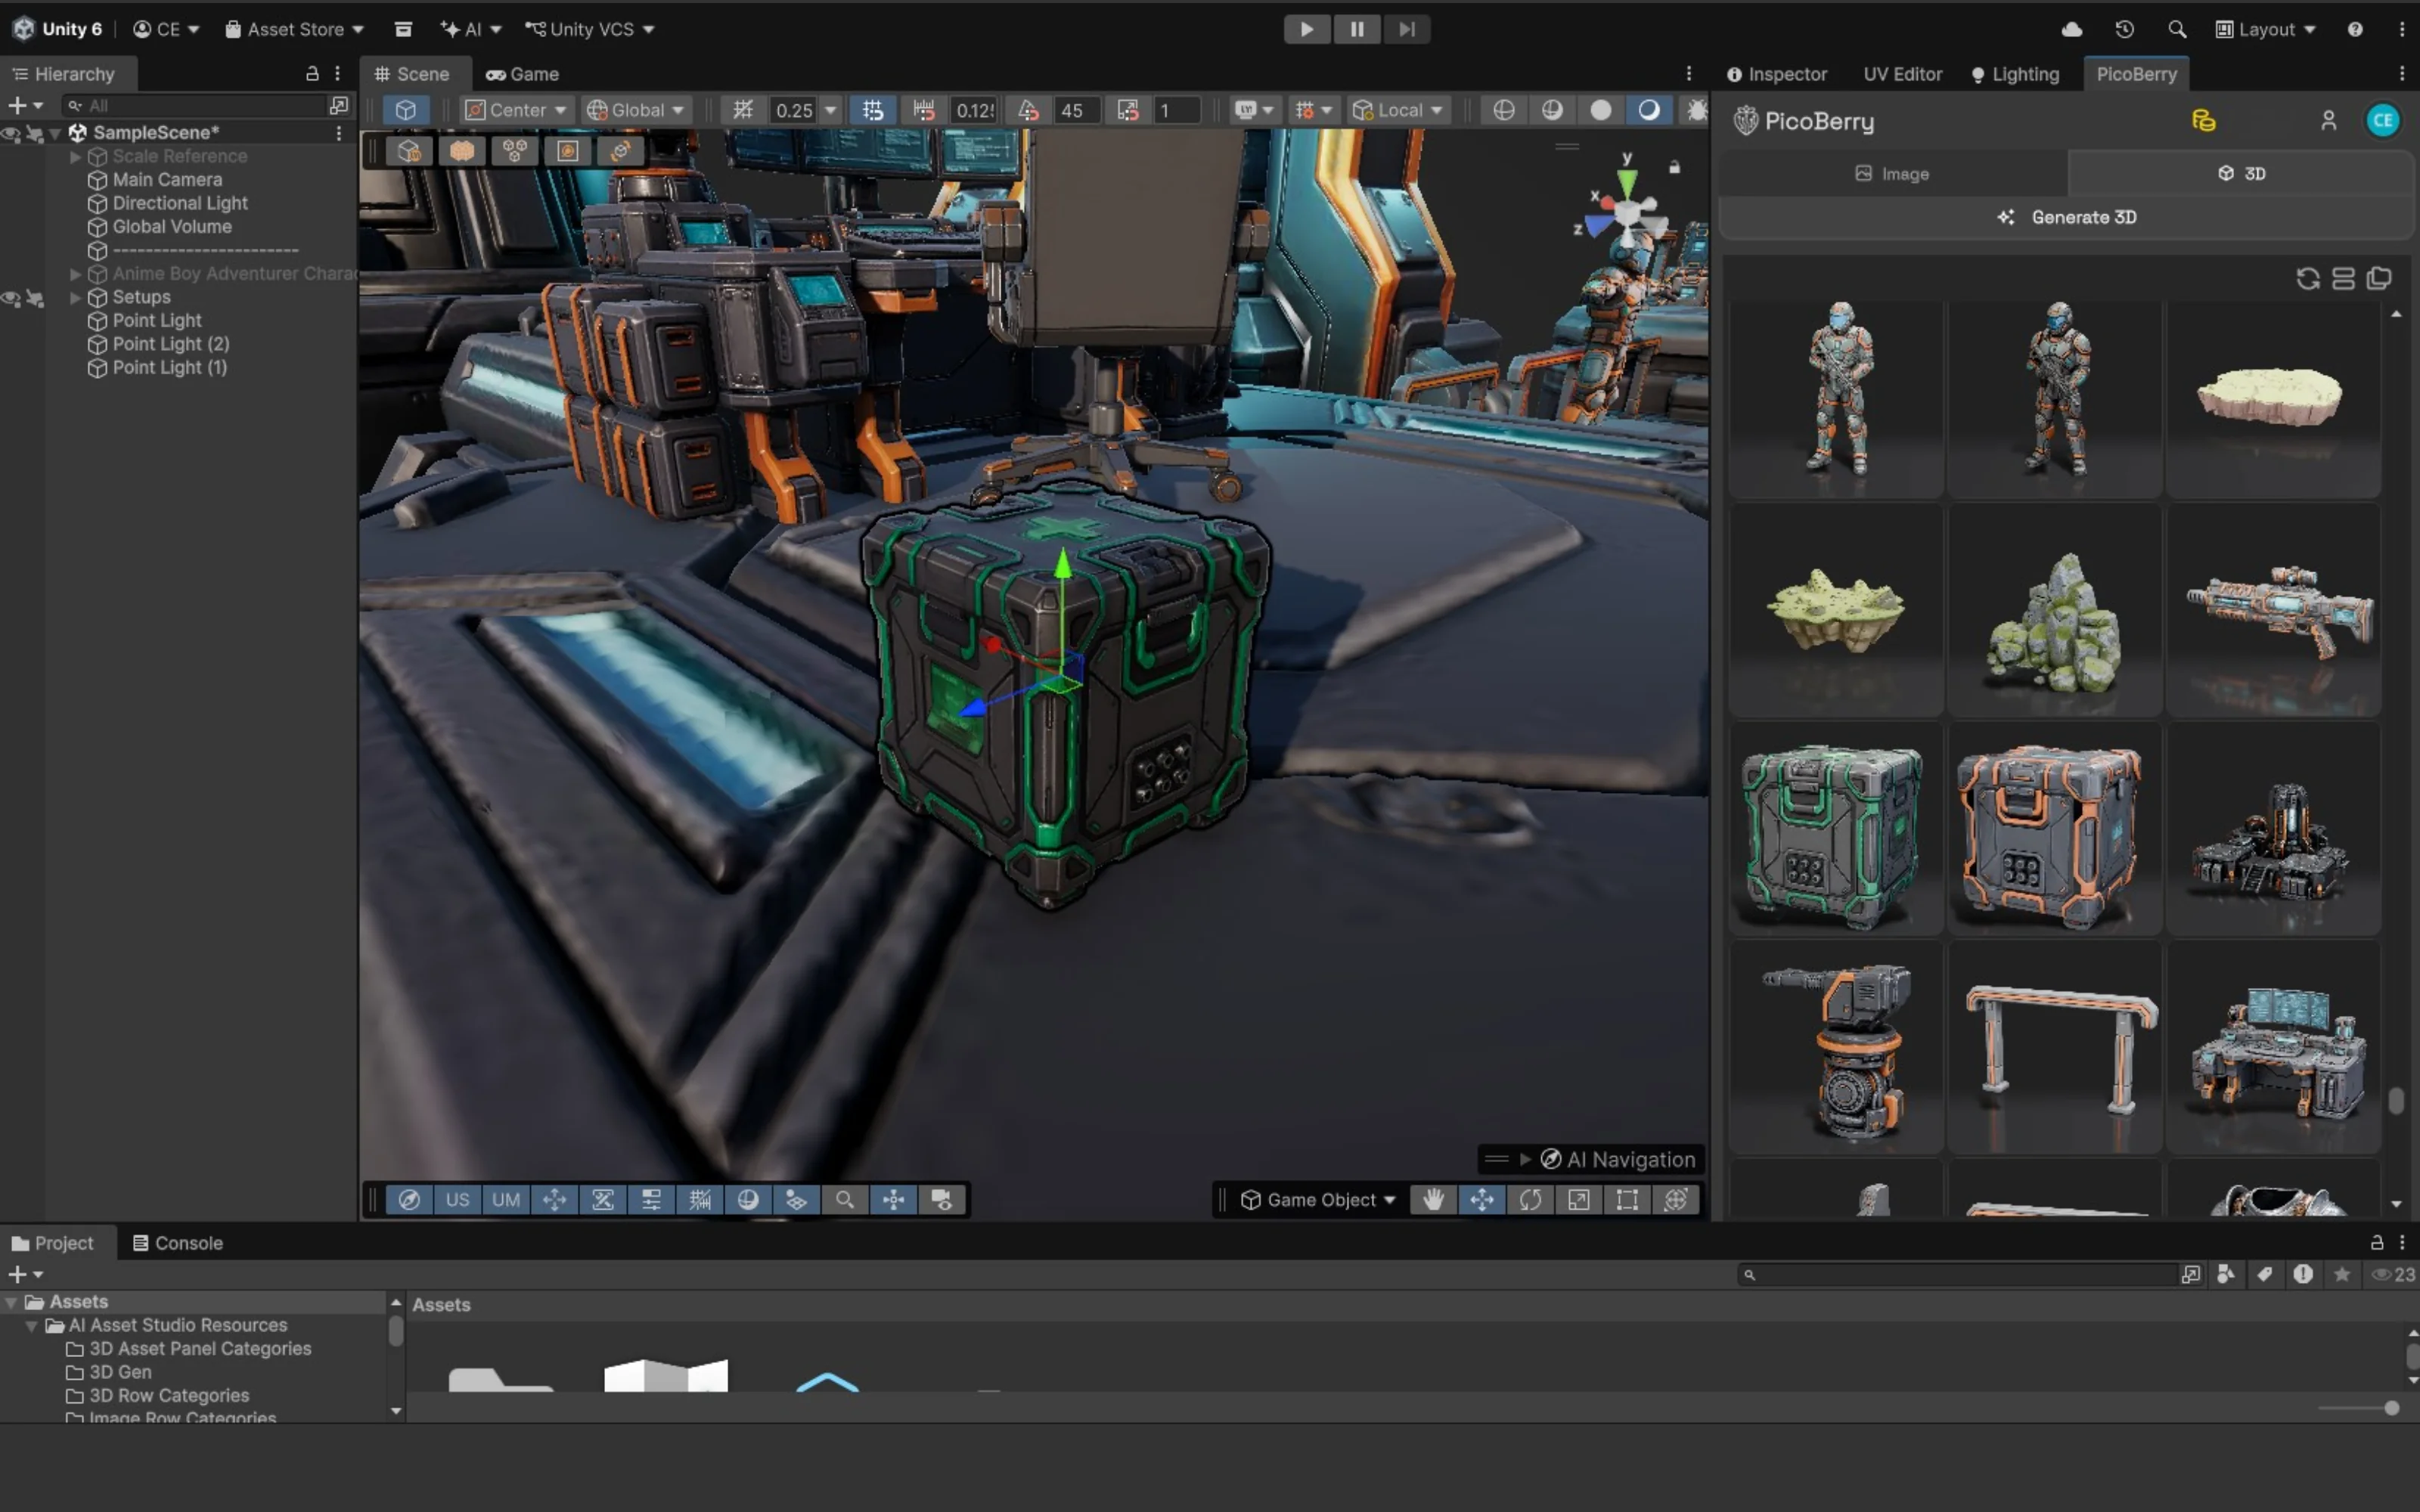Switch to the Console tab
The height and width of the screenshot is (1512, 2420).
pyautogui.click(x=178, y=1242)
